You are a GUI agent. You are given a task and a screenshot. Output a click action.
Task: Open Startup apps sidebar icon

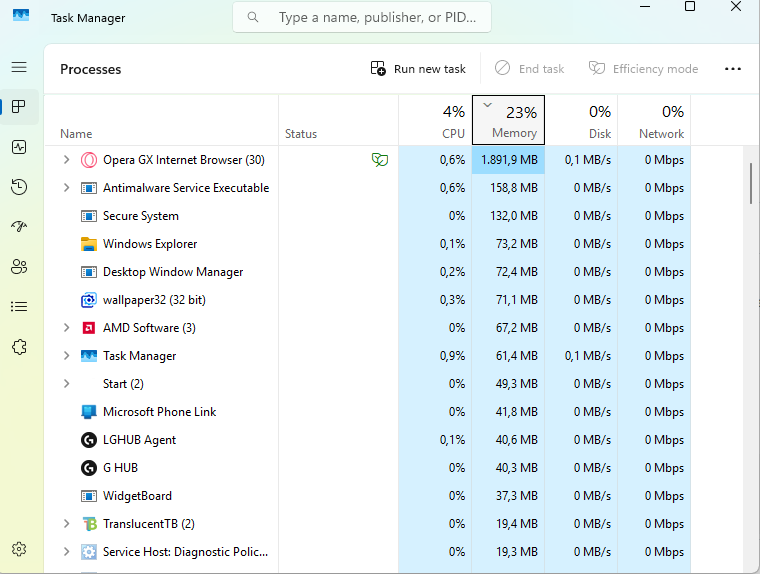click(19, 226)
